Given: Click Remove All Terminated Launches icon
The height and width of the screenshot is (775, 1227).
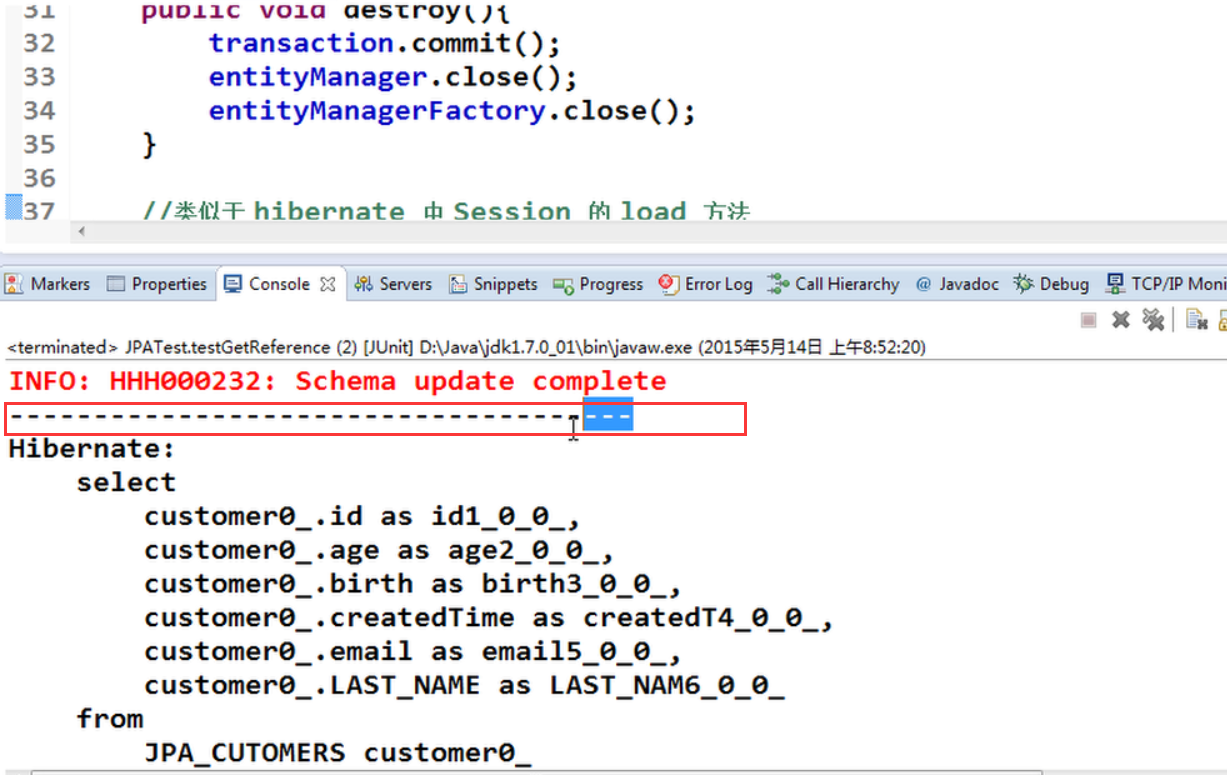Looking at the screenshot, I should pyautogui.click(x=1153, y=319).
